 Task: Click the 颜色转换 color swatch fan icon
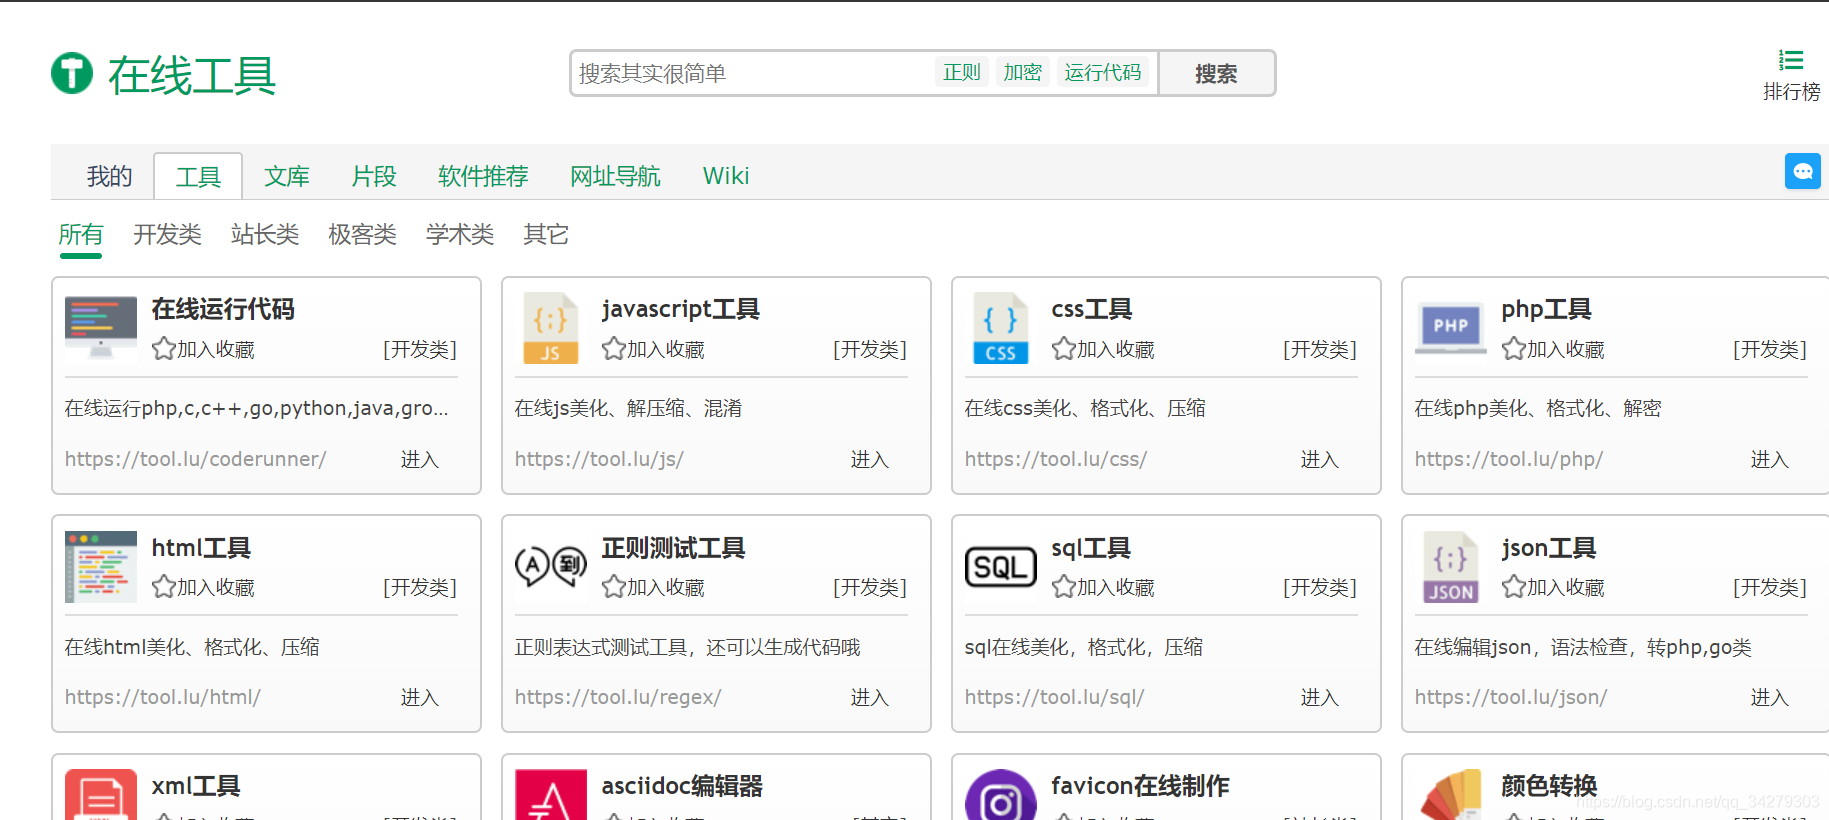click(1451, 795)
